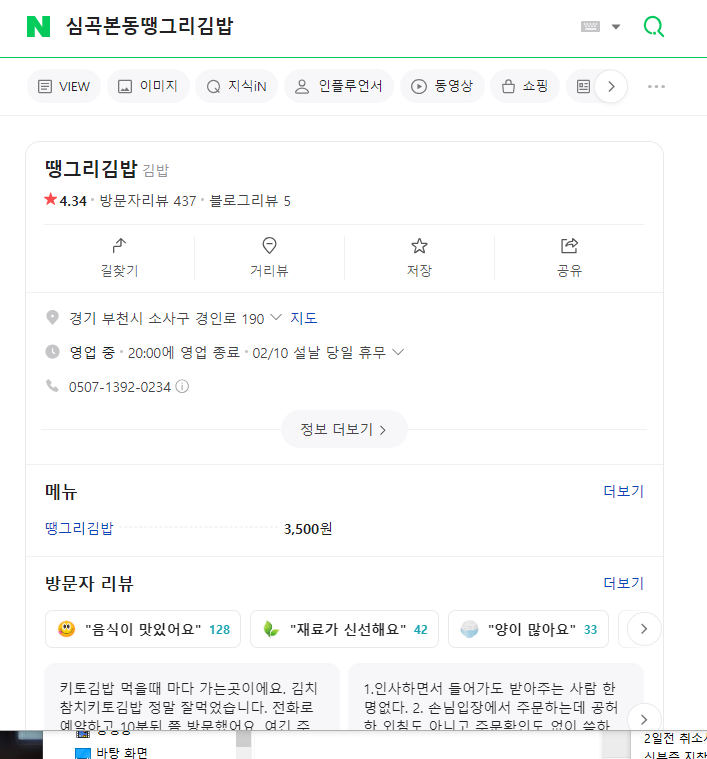Show the next review card with the arrow
The height and width of the screenshot is (759, 707).
click(644, 719)
